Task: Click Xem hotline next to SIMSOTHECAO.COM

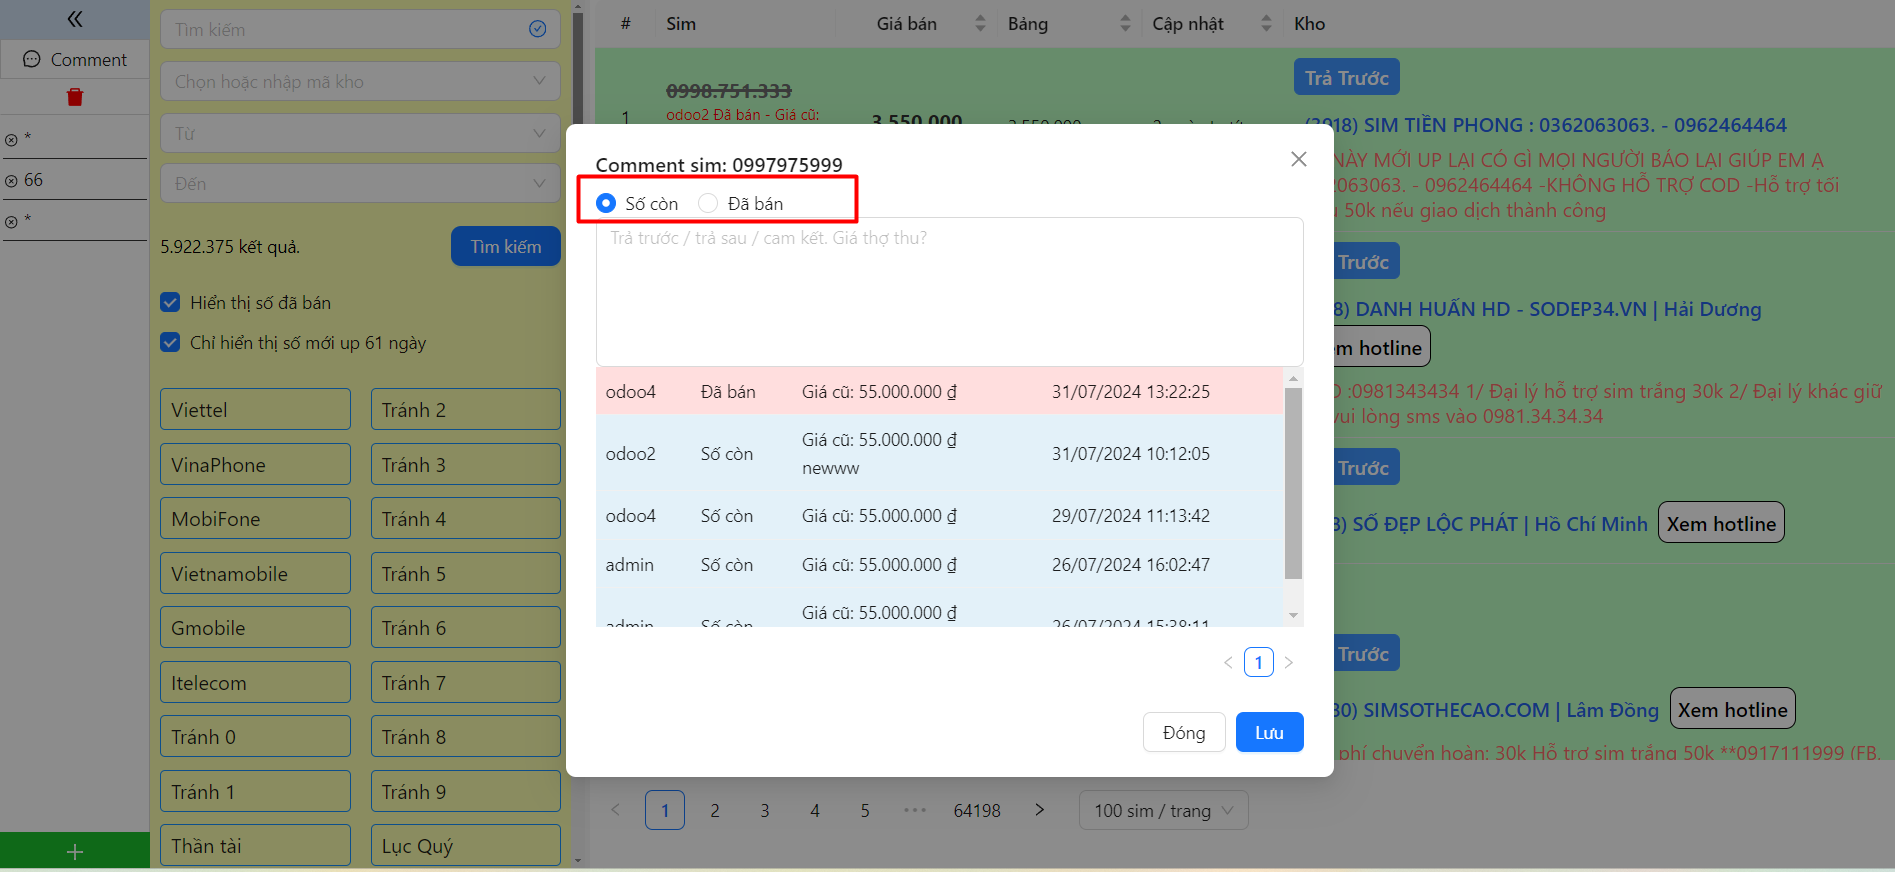Action: [x=1732, y=709]
